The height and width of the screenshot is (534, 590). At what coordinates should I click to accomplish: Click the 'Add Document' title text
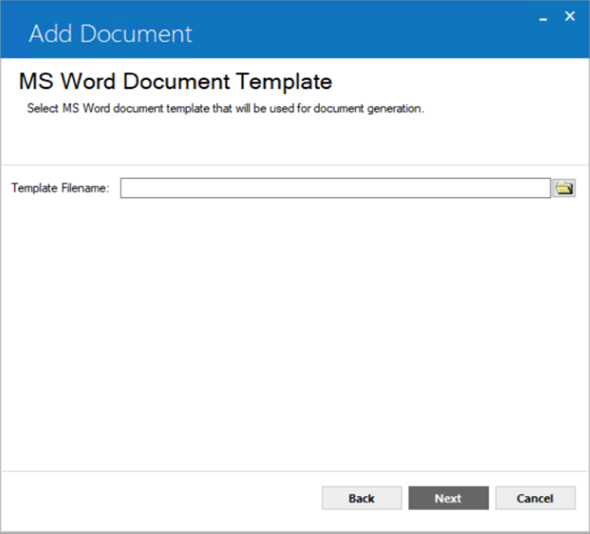tap(110, 34)
